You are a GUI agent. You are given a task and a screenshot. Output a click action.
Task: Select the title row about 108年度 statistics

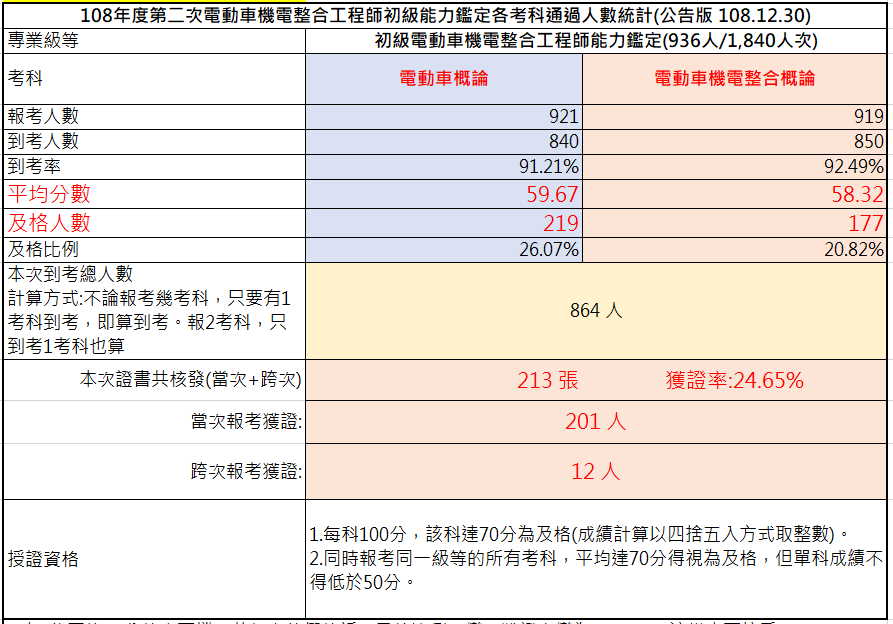pos(446,14)
